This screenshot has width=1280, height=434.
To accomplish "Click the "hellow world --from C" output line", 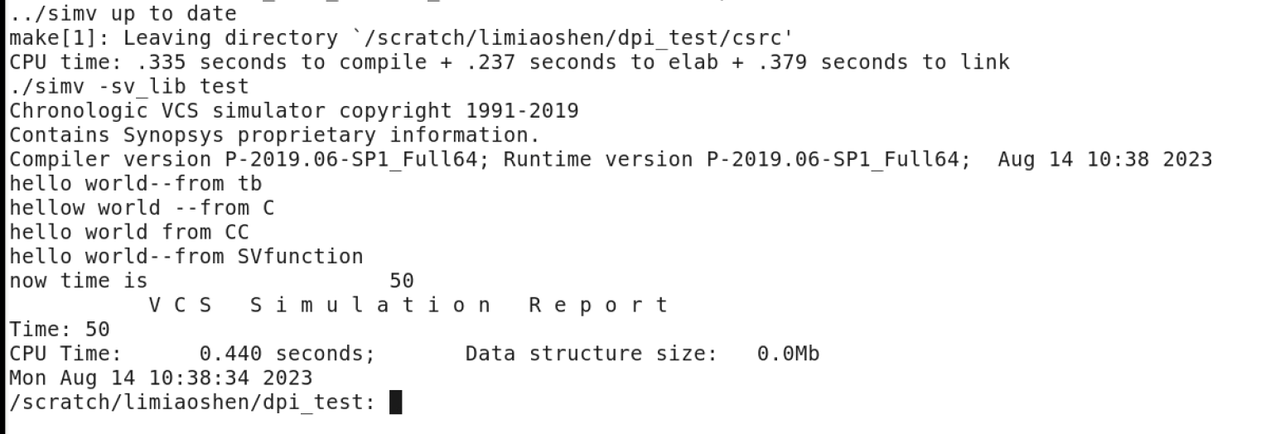I will point(141,208).
